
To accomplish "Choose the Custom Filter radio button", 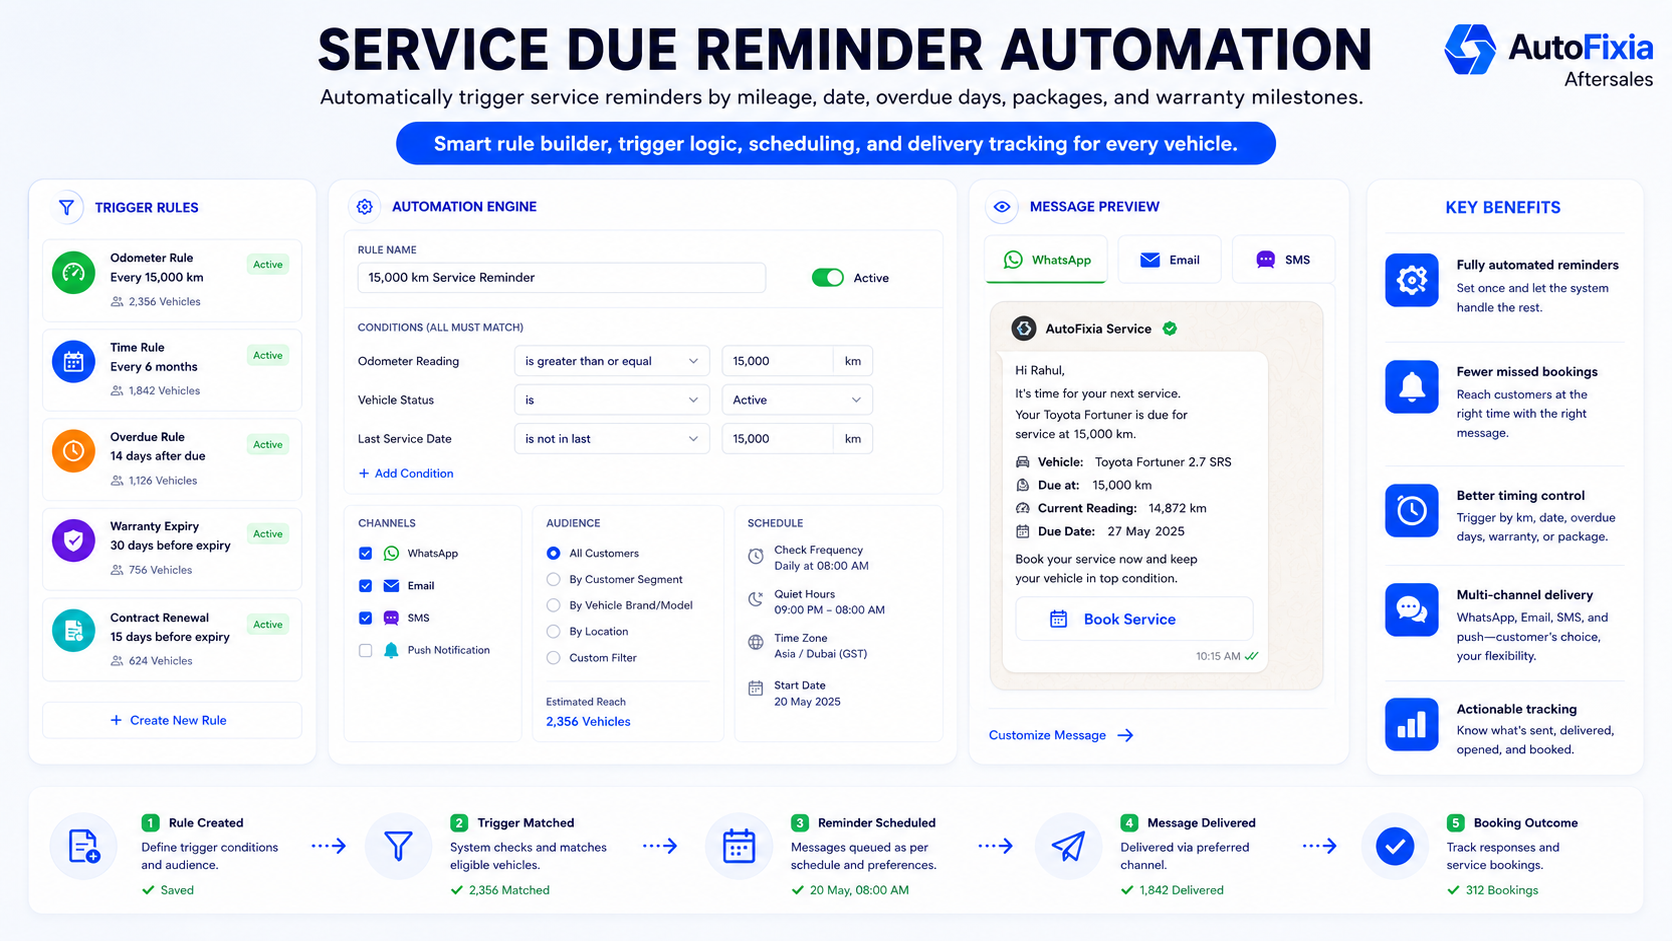I will [x=553, y=657].
